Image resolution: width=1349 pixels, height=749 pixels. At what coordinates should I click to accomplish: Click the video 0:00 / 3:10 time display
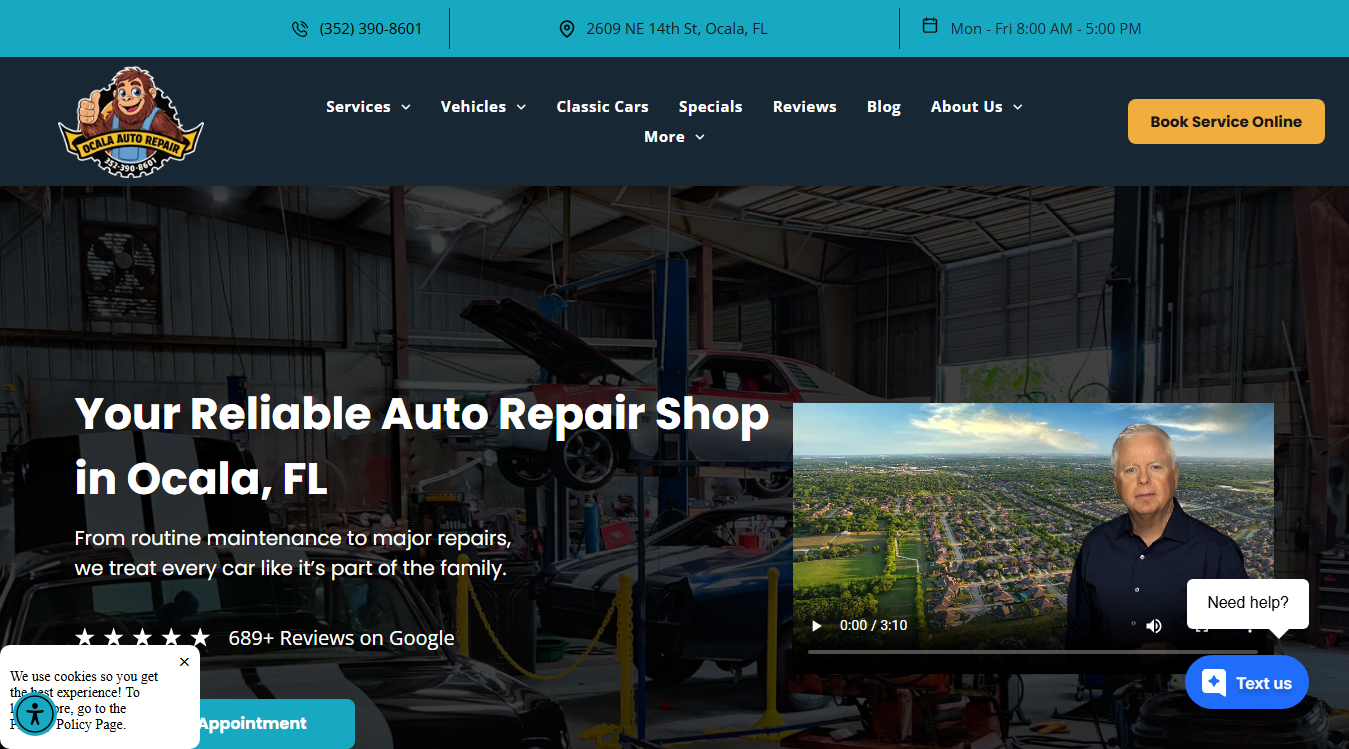tap(874, 626)
